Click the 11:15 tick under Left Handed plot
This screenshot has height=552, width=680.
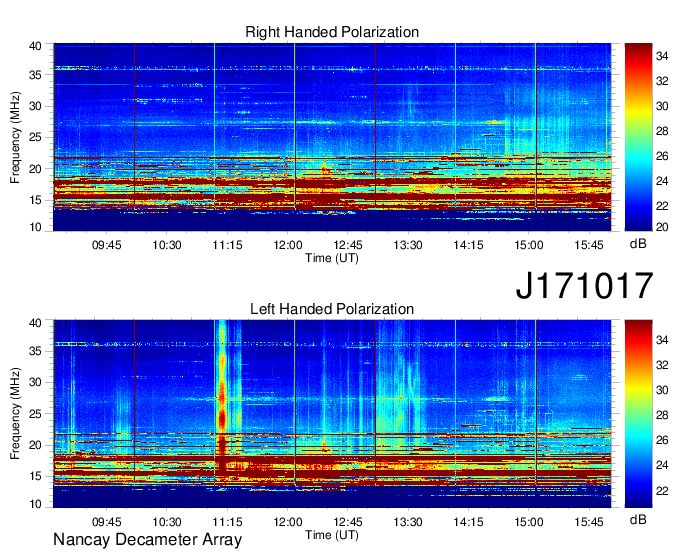coord(227,522)
